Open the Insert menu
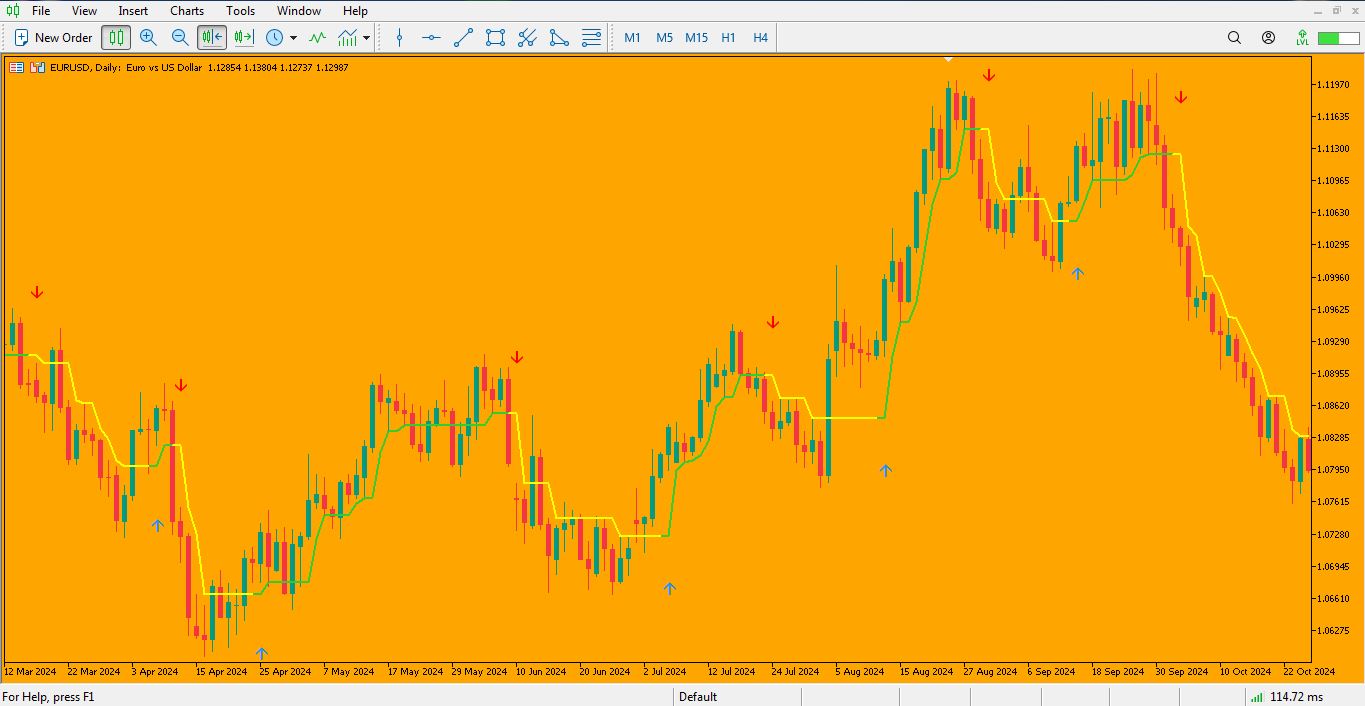 pos(133,11)
